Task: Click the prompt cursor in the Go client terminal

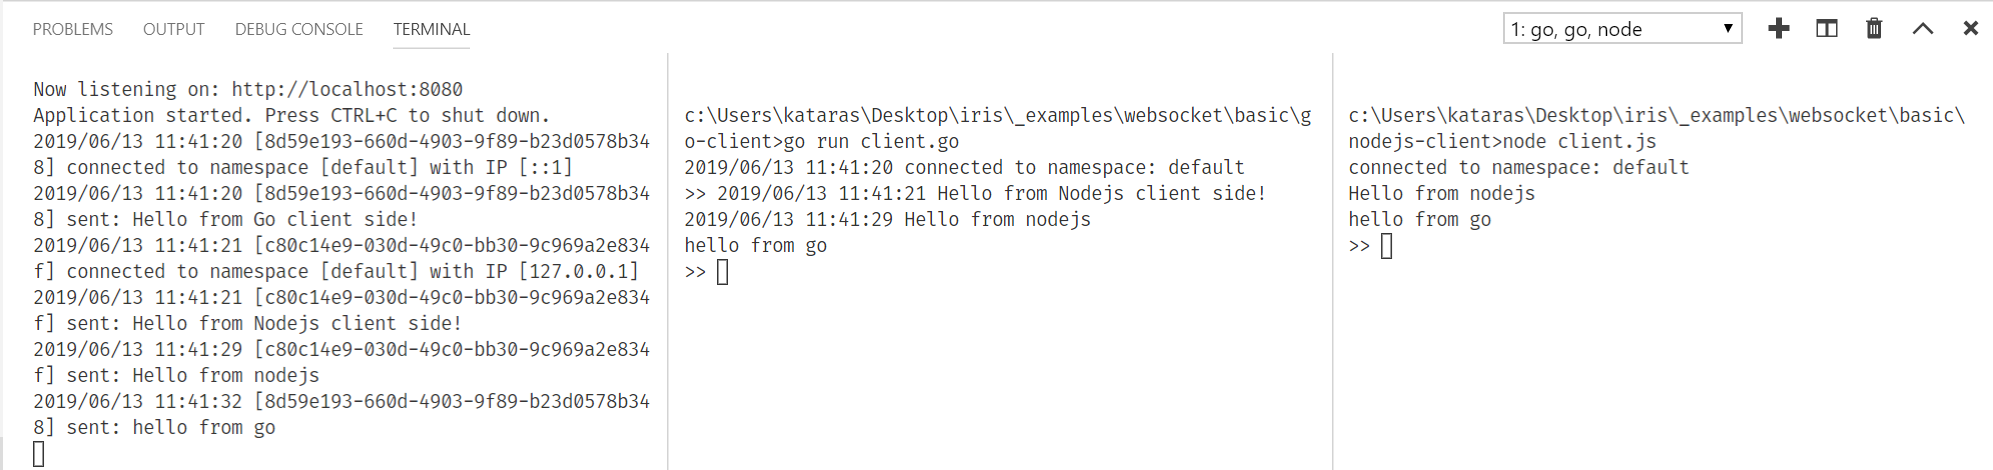Action: tap(723, 272)
